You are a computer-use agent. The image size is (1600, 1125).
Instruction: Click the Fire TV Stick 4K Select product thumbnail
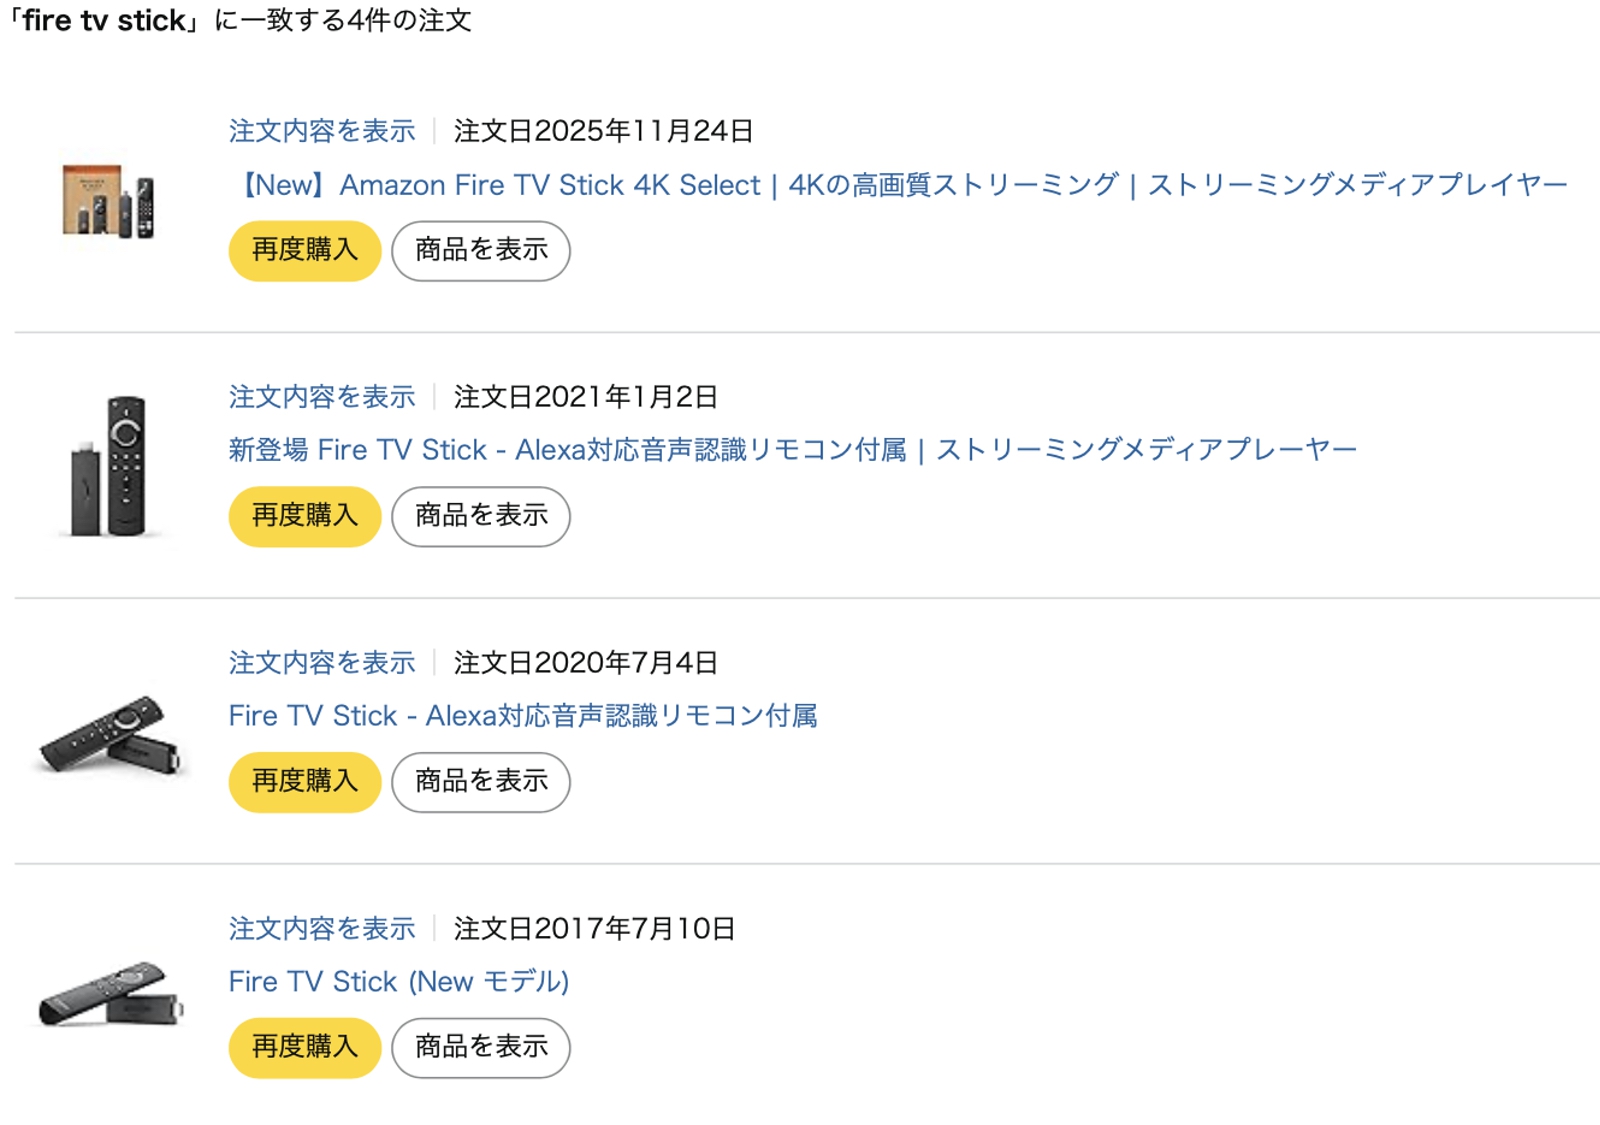(x=108, y=201)
